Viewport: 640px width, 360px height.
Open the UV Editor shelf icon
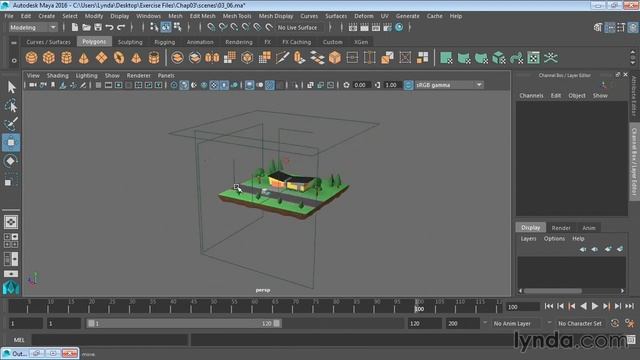tap(533, 58)
